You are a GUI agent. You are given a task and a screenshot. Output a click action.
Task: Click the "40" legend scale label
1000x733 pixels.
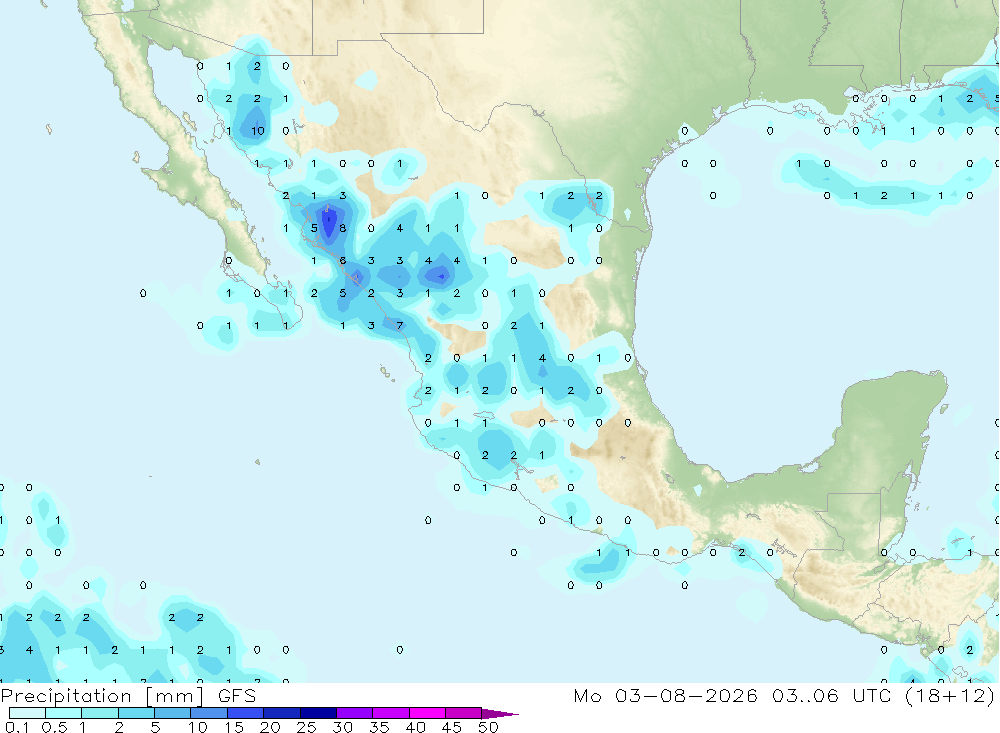point(415,727)
